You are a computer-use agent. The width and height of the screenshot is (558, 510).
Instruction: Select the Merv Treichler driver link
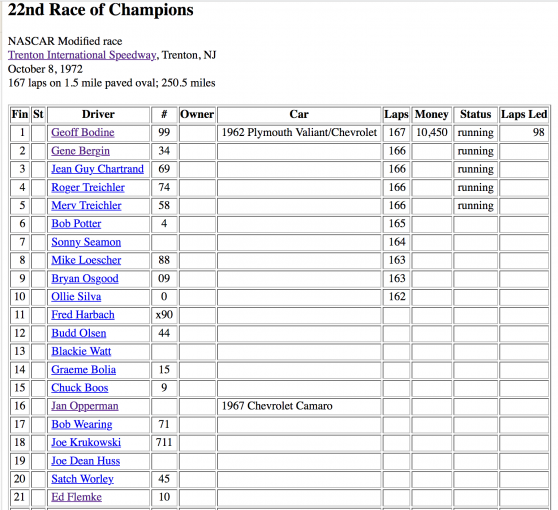pyautogui.click(x=86, y=205)
